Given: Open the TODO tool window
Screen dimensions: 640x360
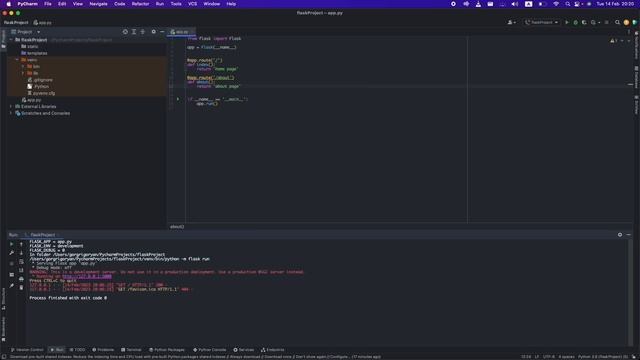Looking at the screenshot, I should [77, 350].
